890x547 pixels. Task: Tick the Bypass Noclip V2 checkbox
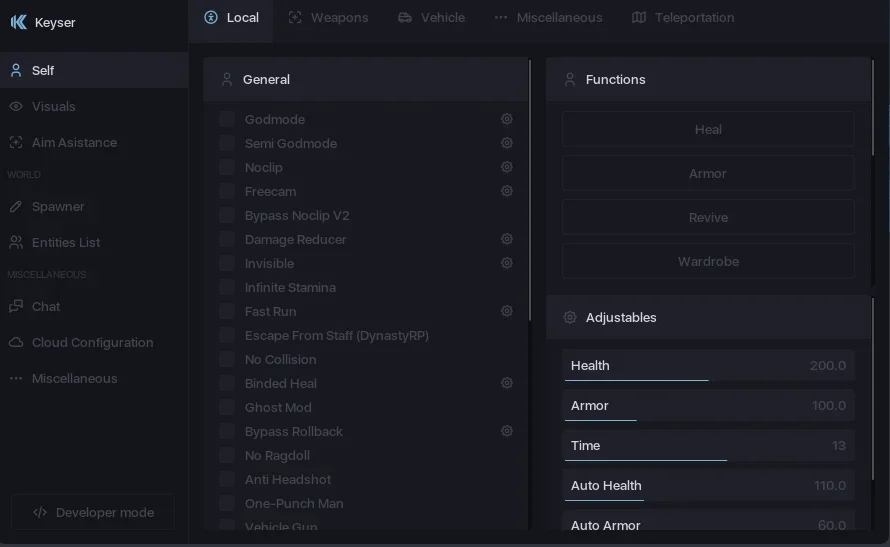pyautogui.click(x=226, y=215)
